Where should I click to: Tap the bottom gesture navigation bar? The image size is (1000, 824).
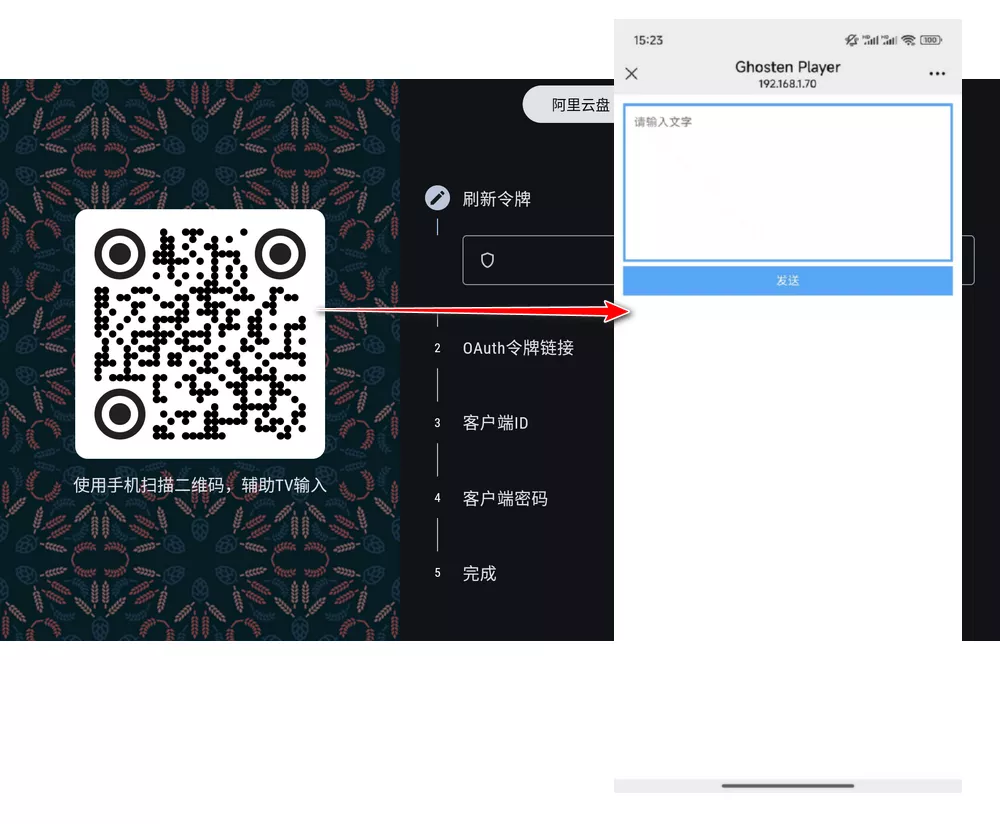point(788,784)
